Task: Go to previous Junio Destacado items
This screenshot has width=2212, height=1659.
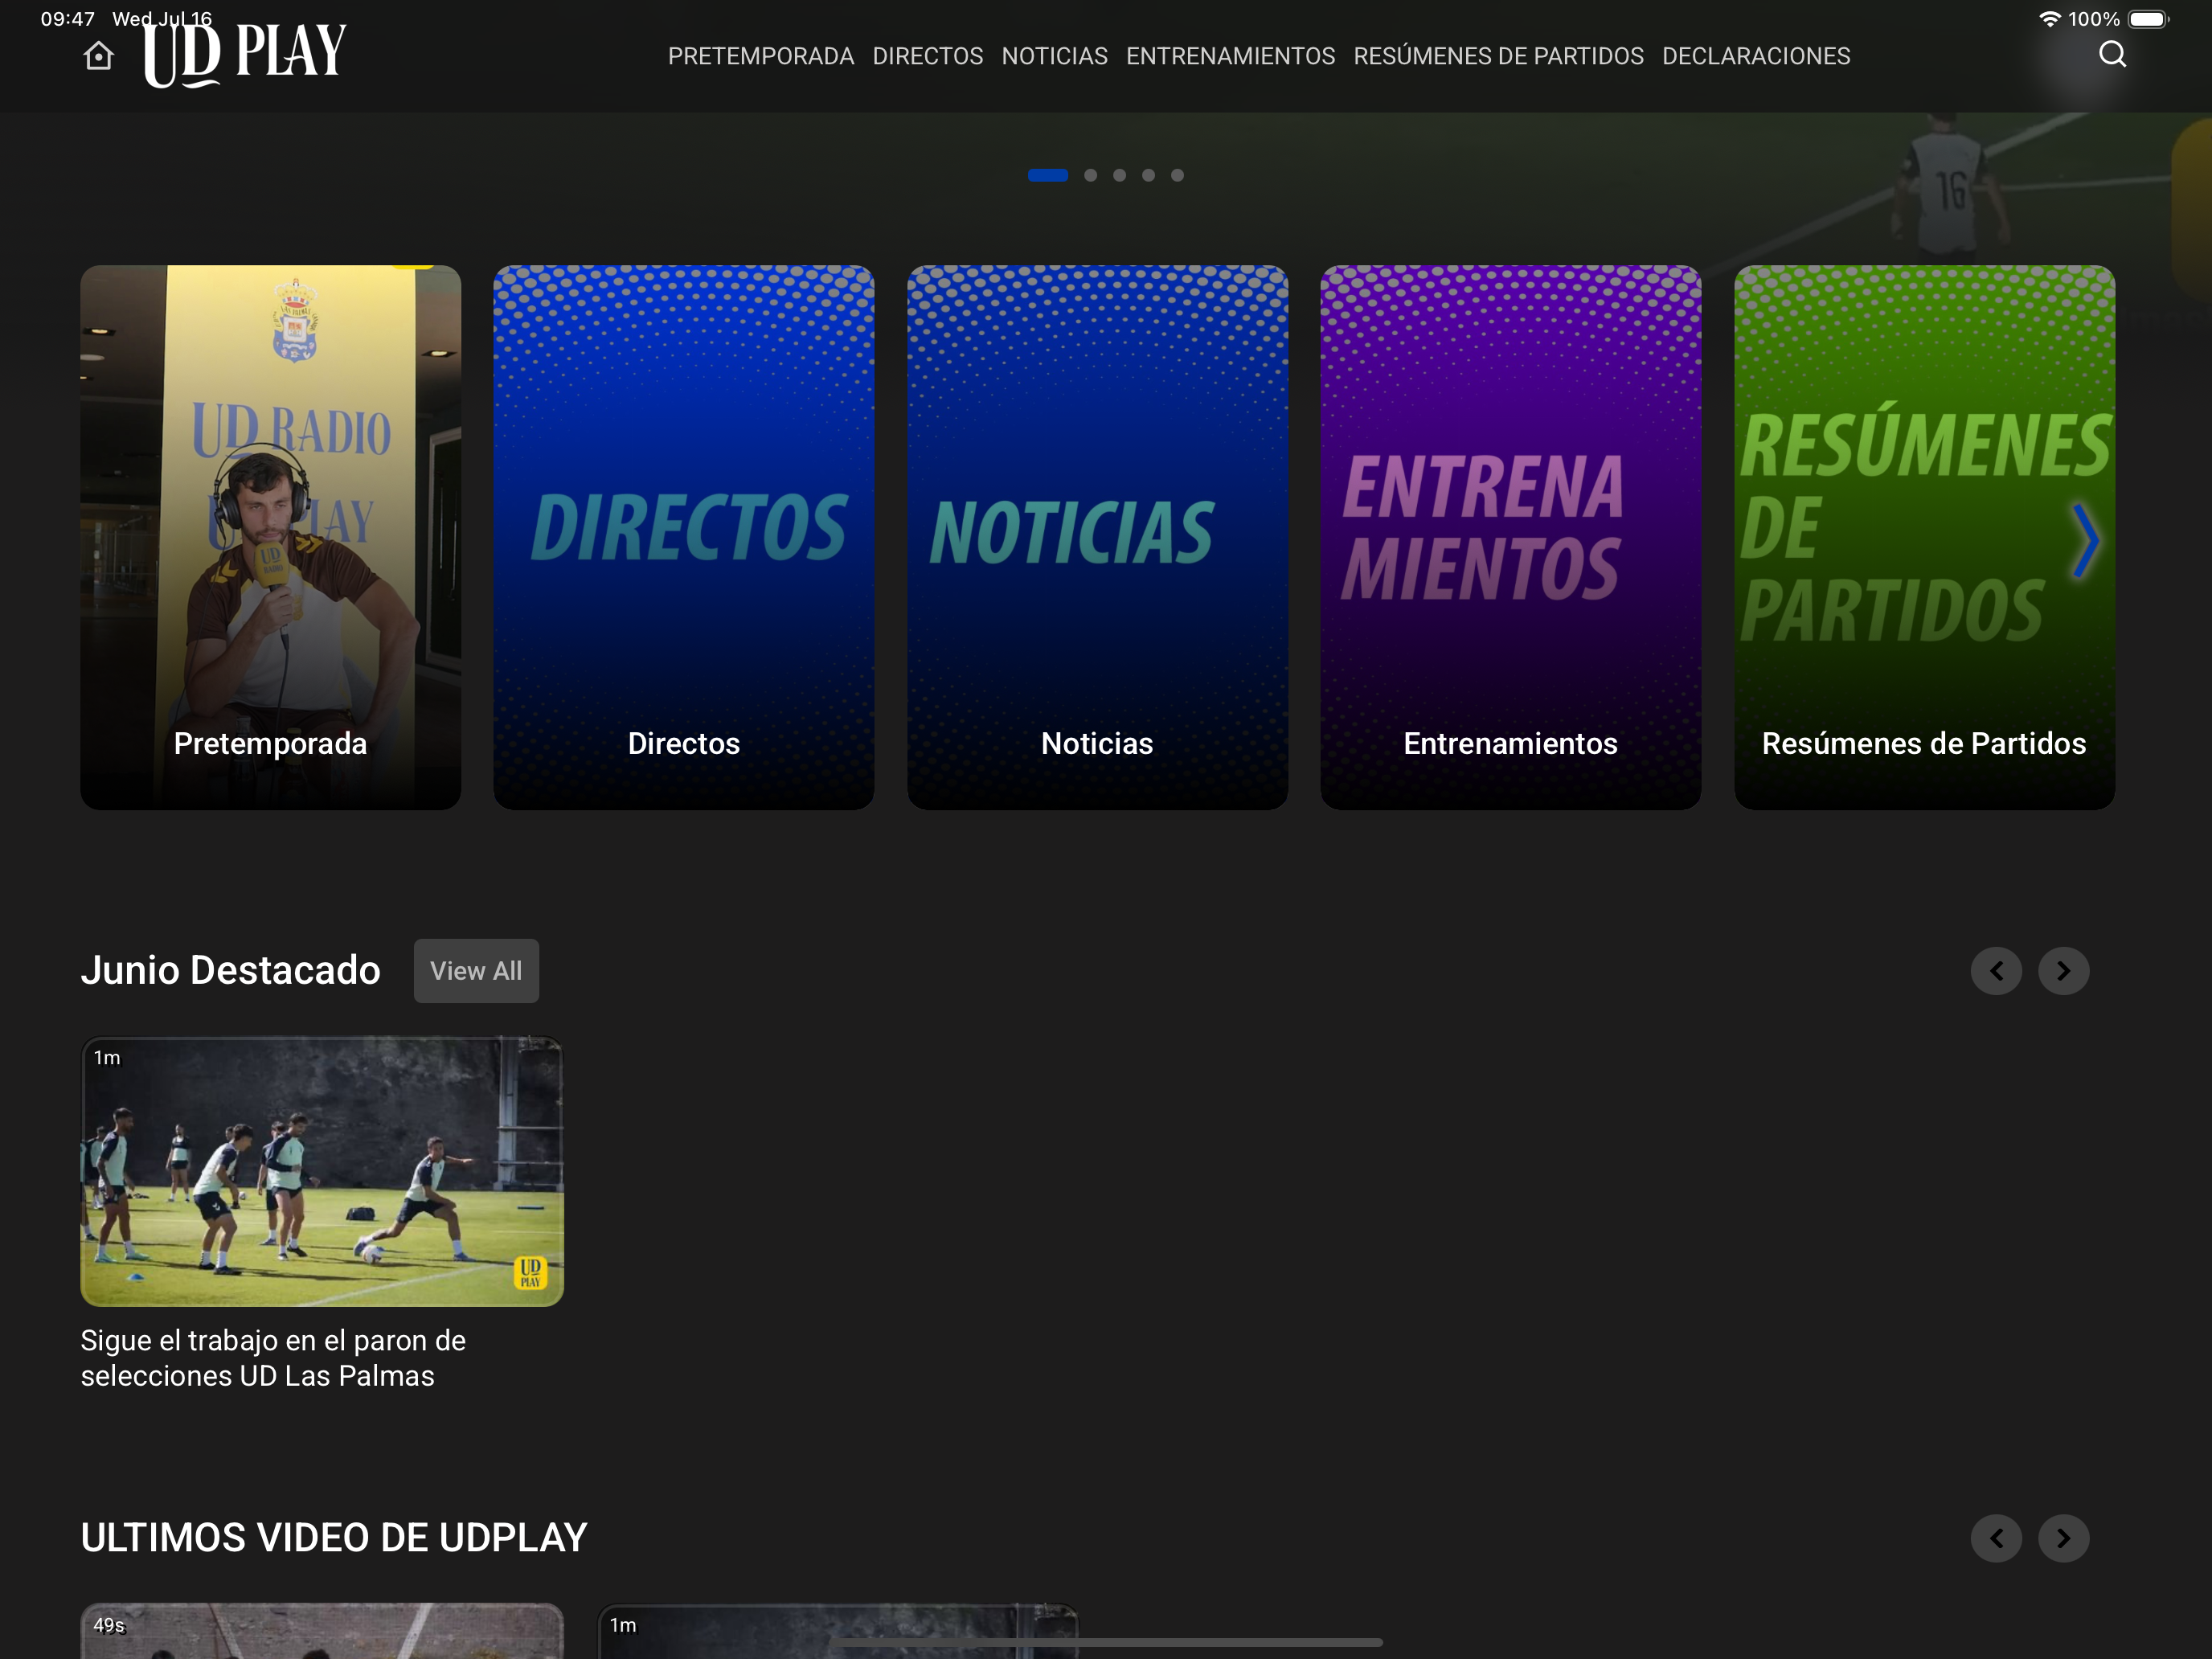Action: click(x=1996, y=971)
